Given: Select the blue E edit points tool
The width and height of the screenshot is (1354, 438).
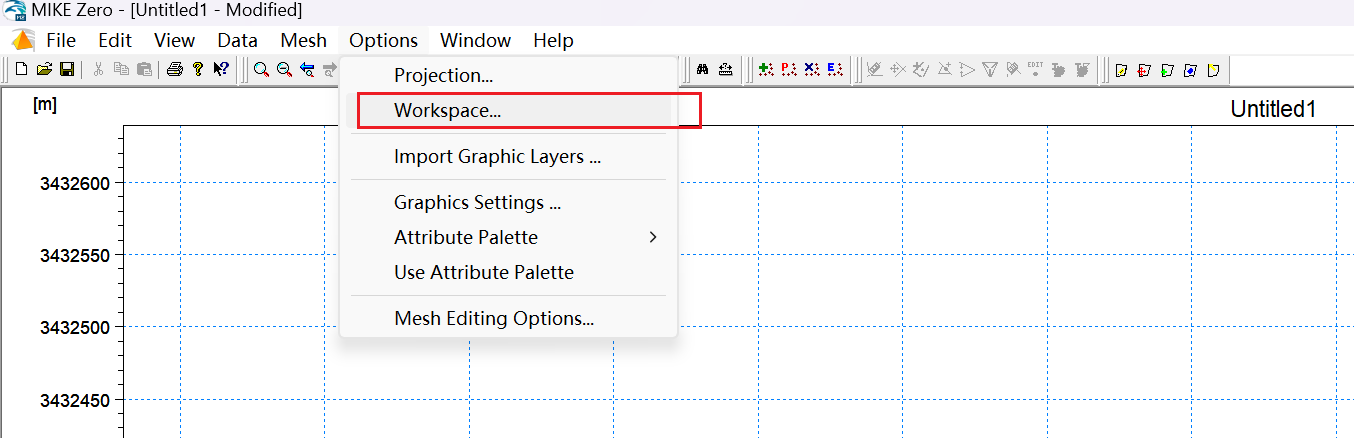Looking at the screenshot, I should click(x=834, y=69).
